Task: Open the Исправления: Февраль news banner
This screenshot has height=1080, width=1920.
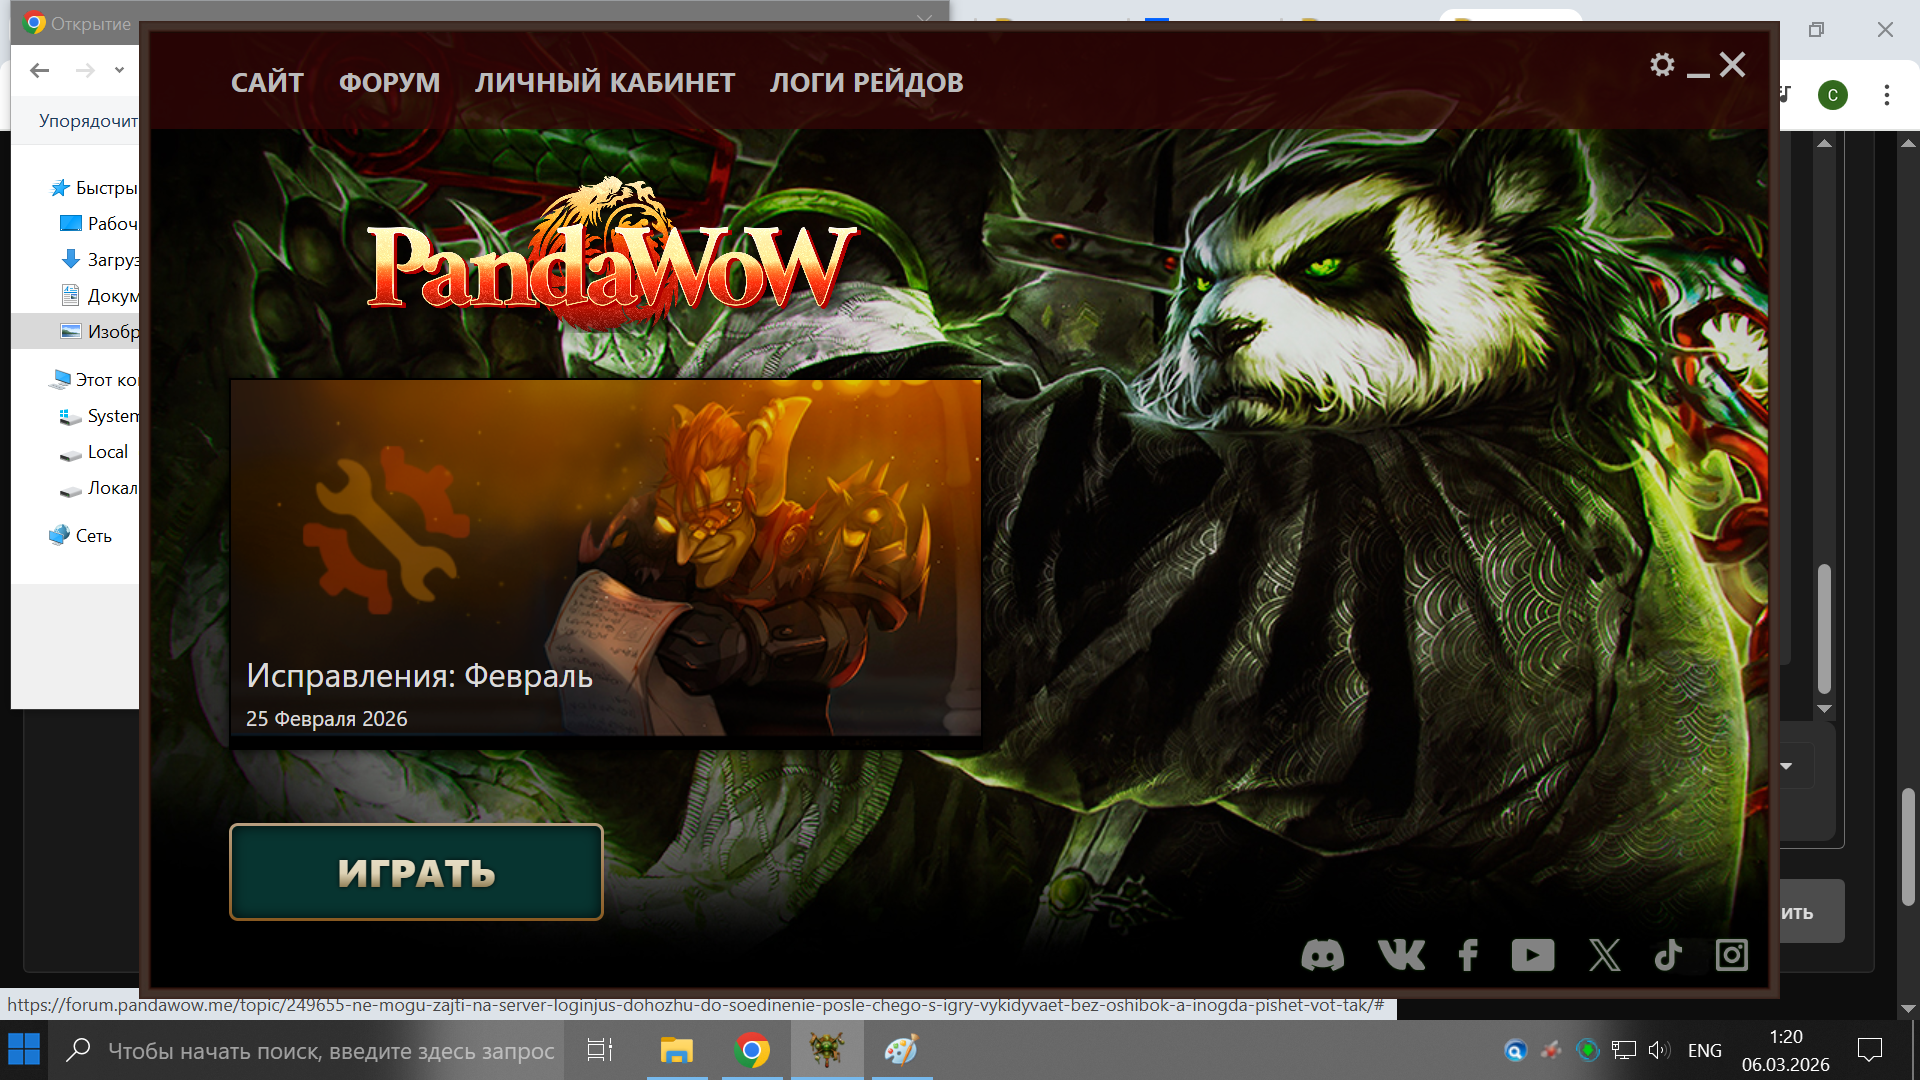Action: pyautogui.click(x=605, y=560)
